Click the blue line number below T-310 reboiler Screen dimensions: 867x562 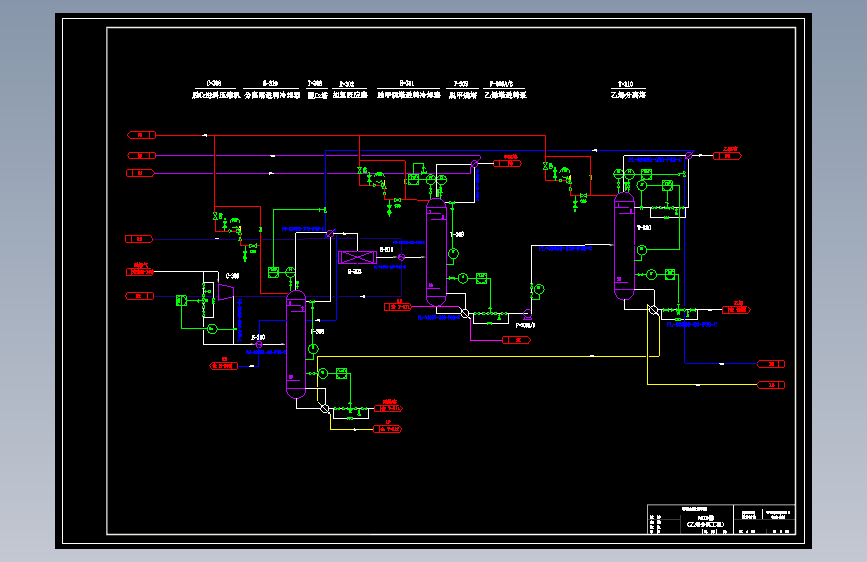[692, 325]
